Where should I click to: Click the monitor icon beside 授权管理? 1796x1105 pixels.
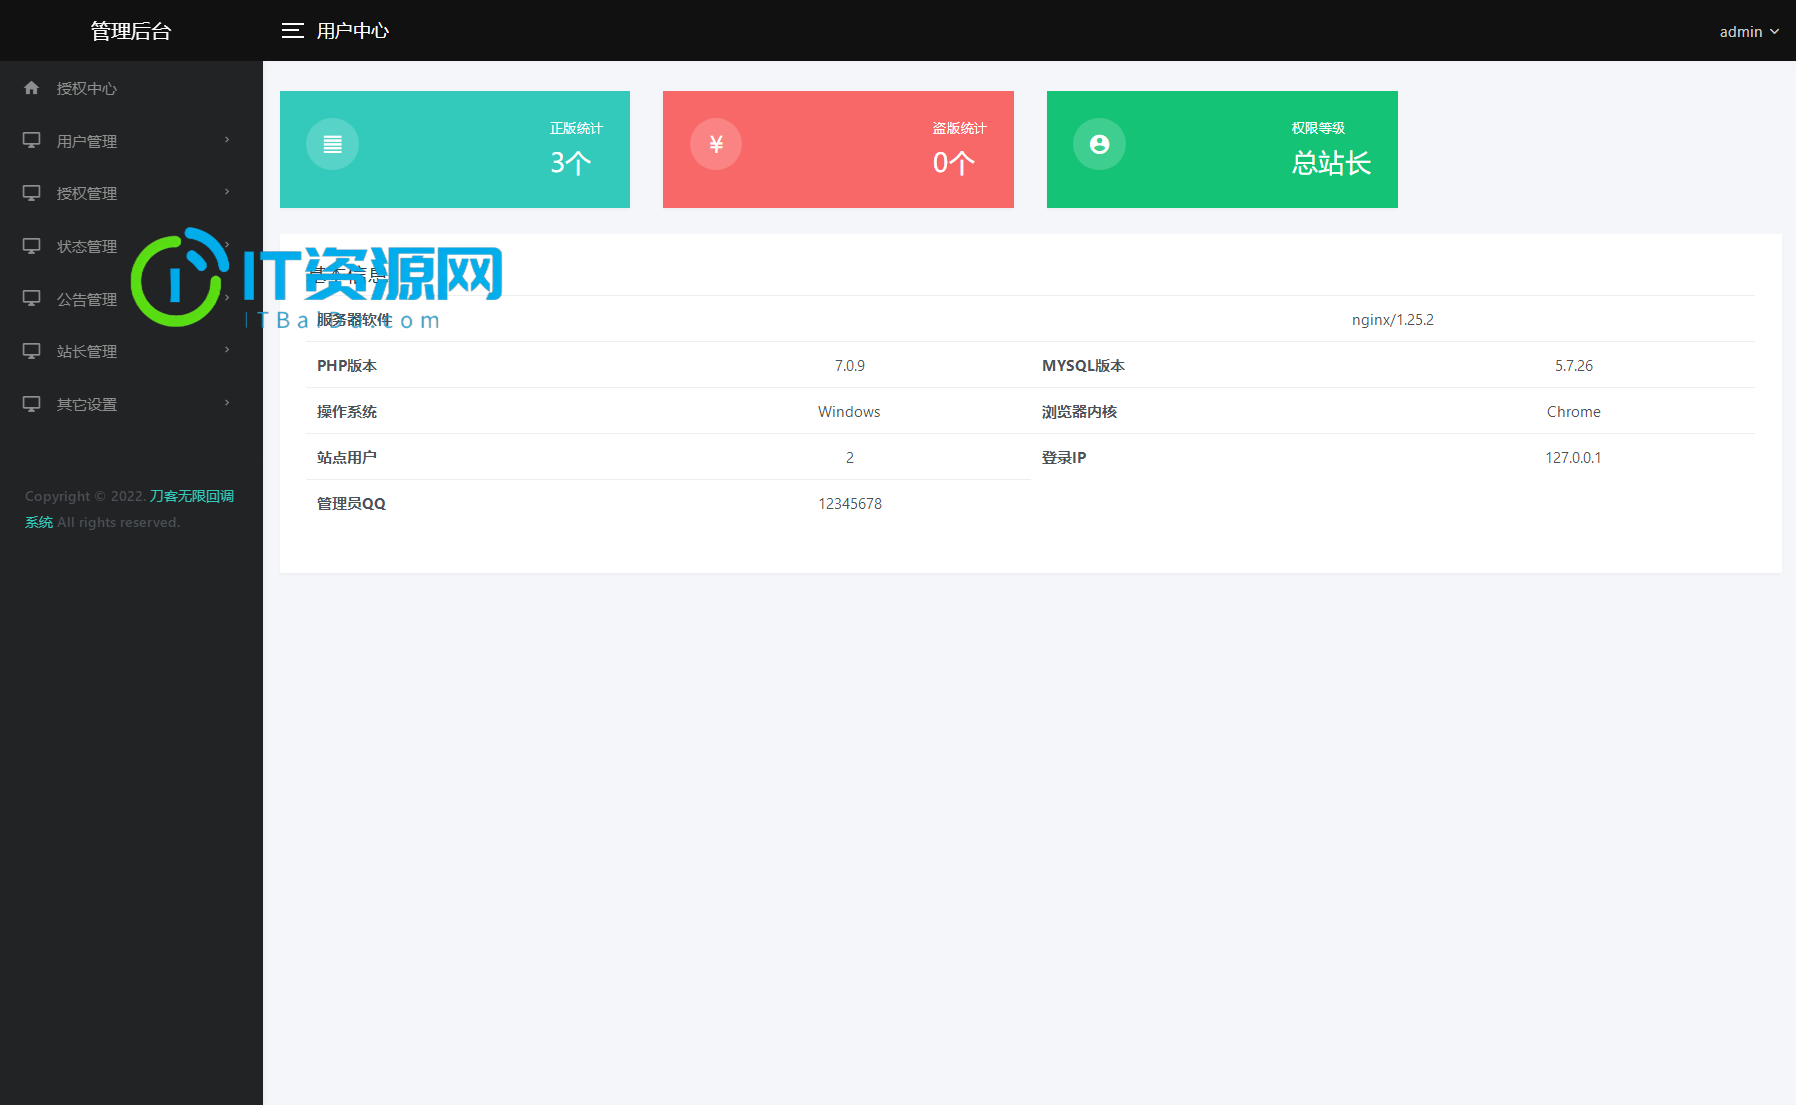[32, 192]
